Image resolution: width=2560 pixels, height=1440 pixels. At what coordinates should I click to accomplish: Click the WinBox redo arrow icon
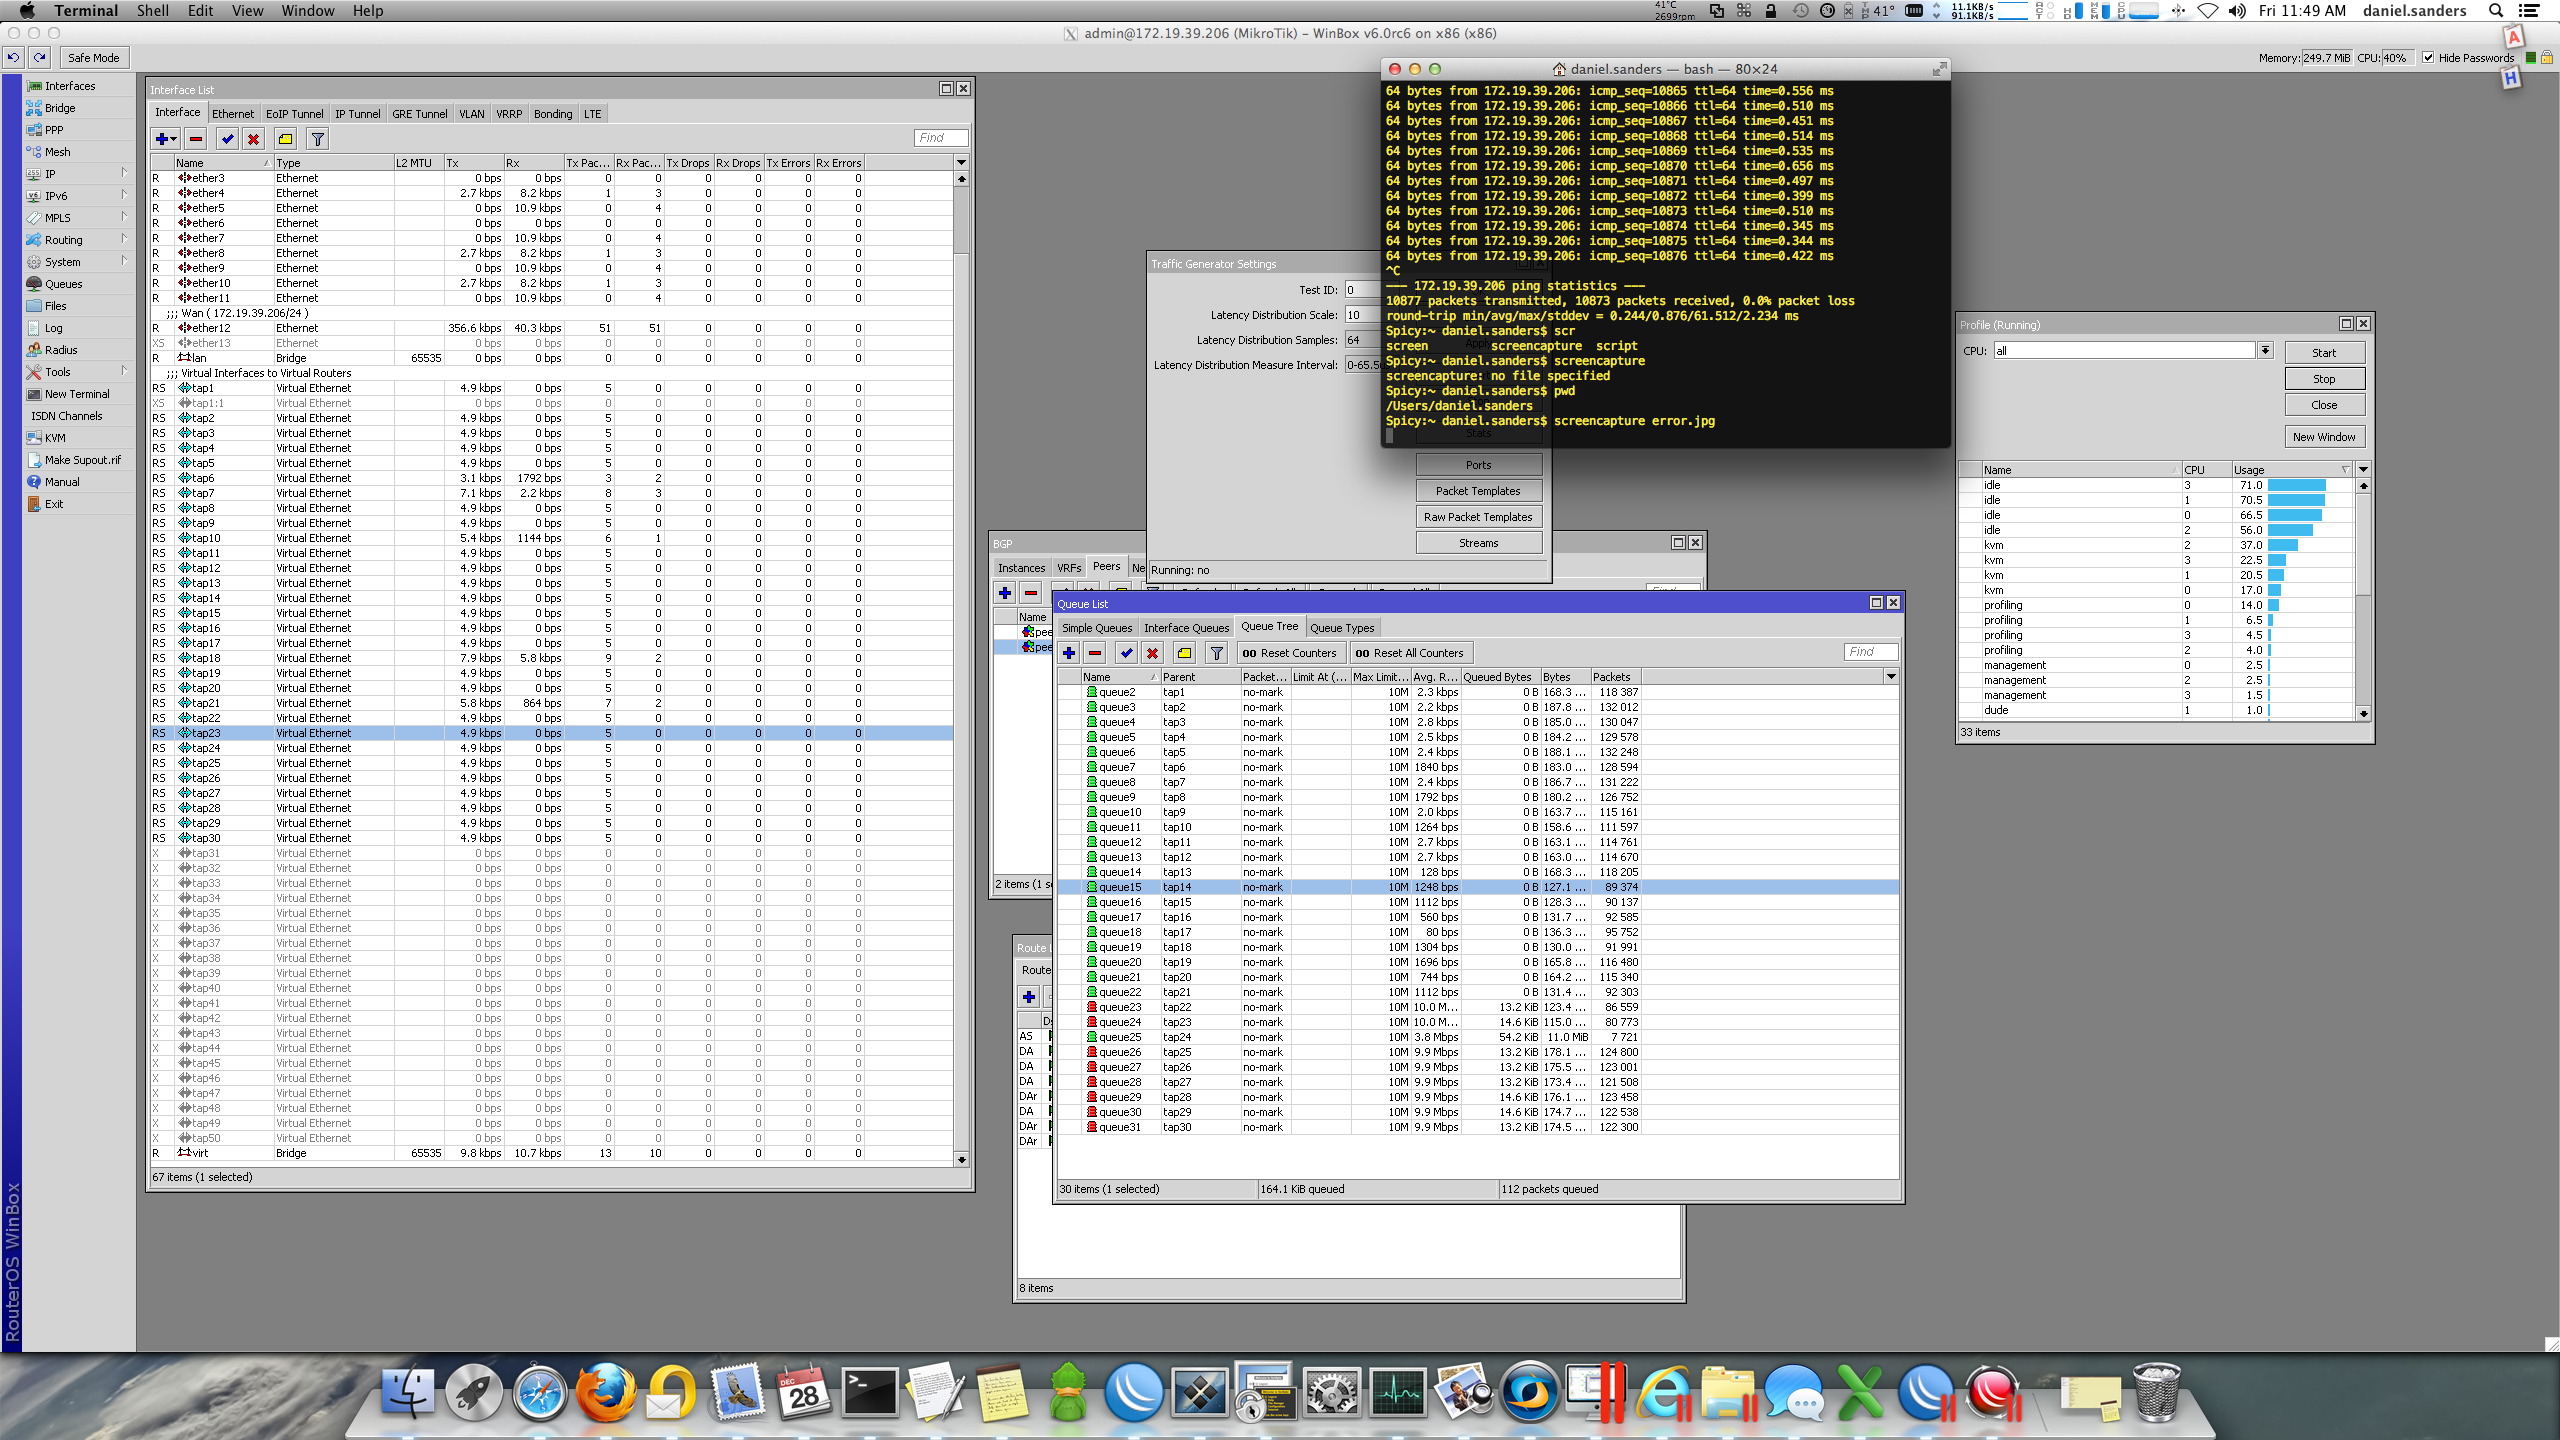pyautogui.click(x=39, y=58)
